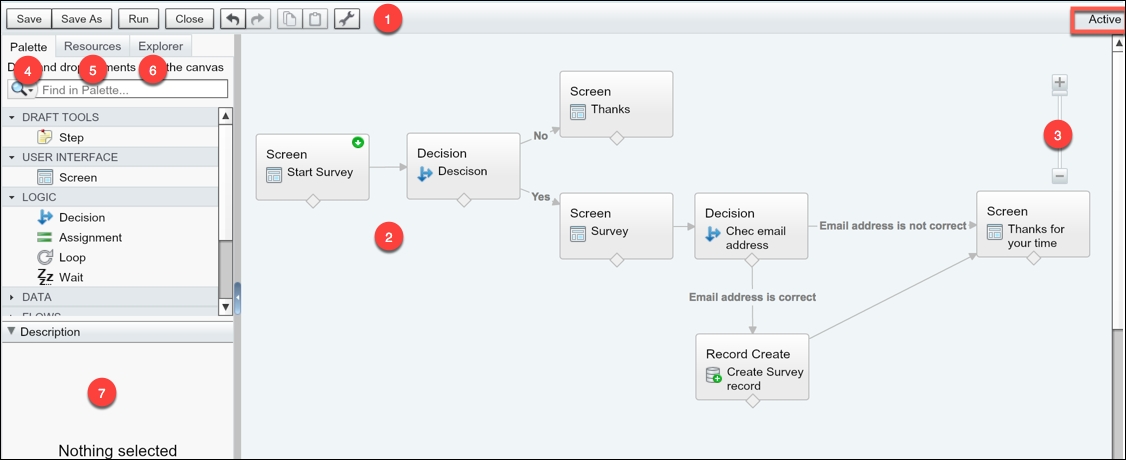Click the canvas scrollbar up arrow

click(1118, 43)
